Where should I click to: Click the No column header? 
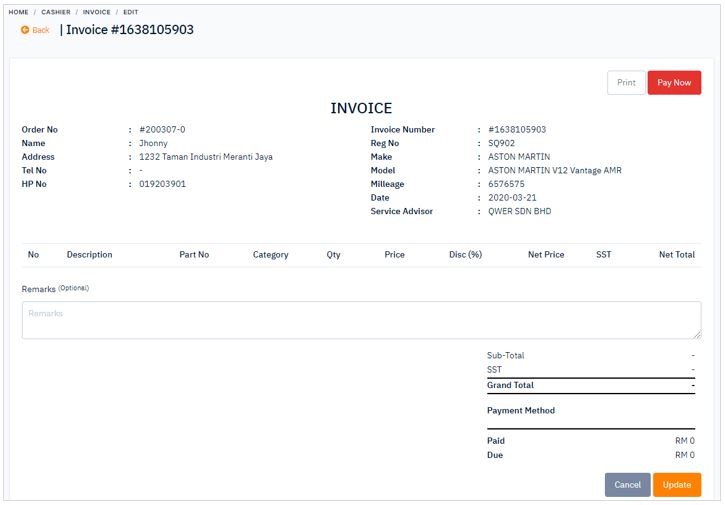(x=33, y=254)
